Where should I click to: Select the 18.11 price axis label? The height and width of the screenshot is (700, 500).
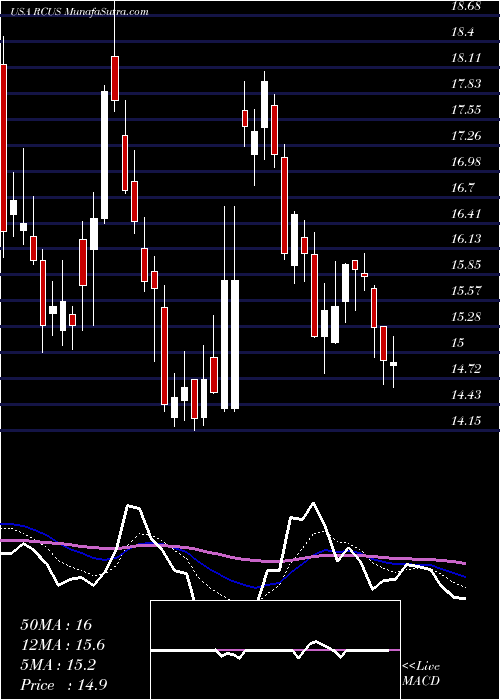pyautogui.click(x=466, y=58)
